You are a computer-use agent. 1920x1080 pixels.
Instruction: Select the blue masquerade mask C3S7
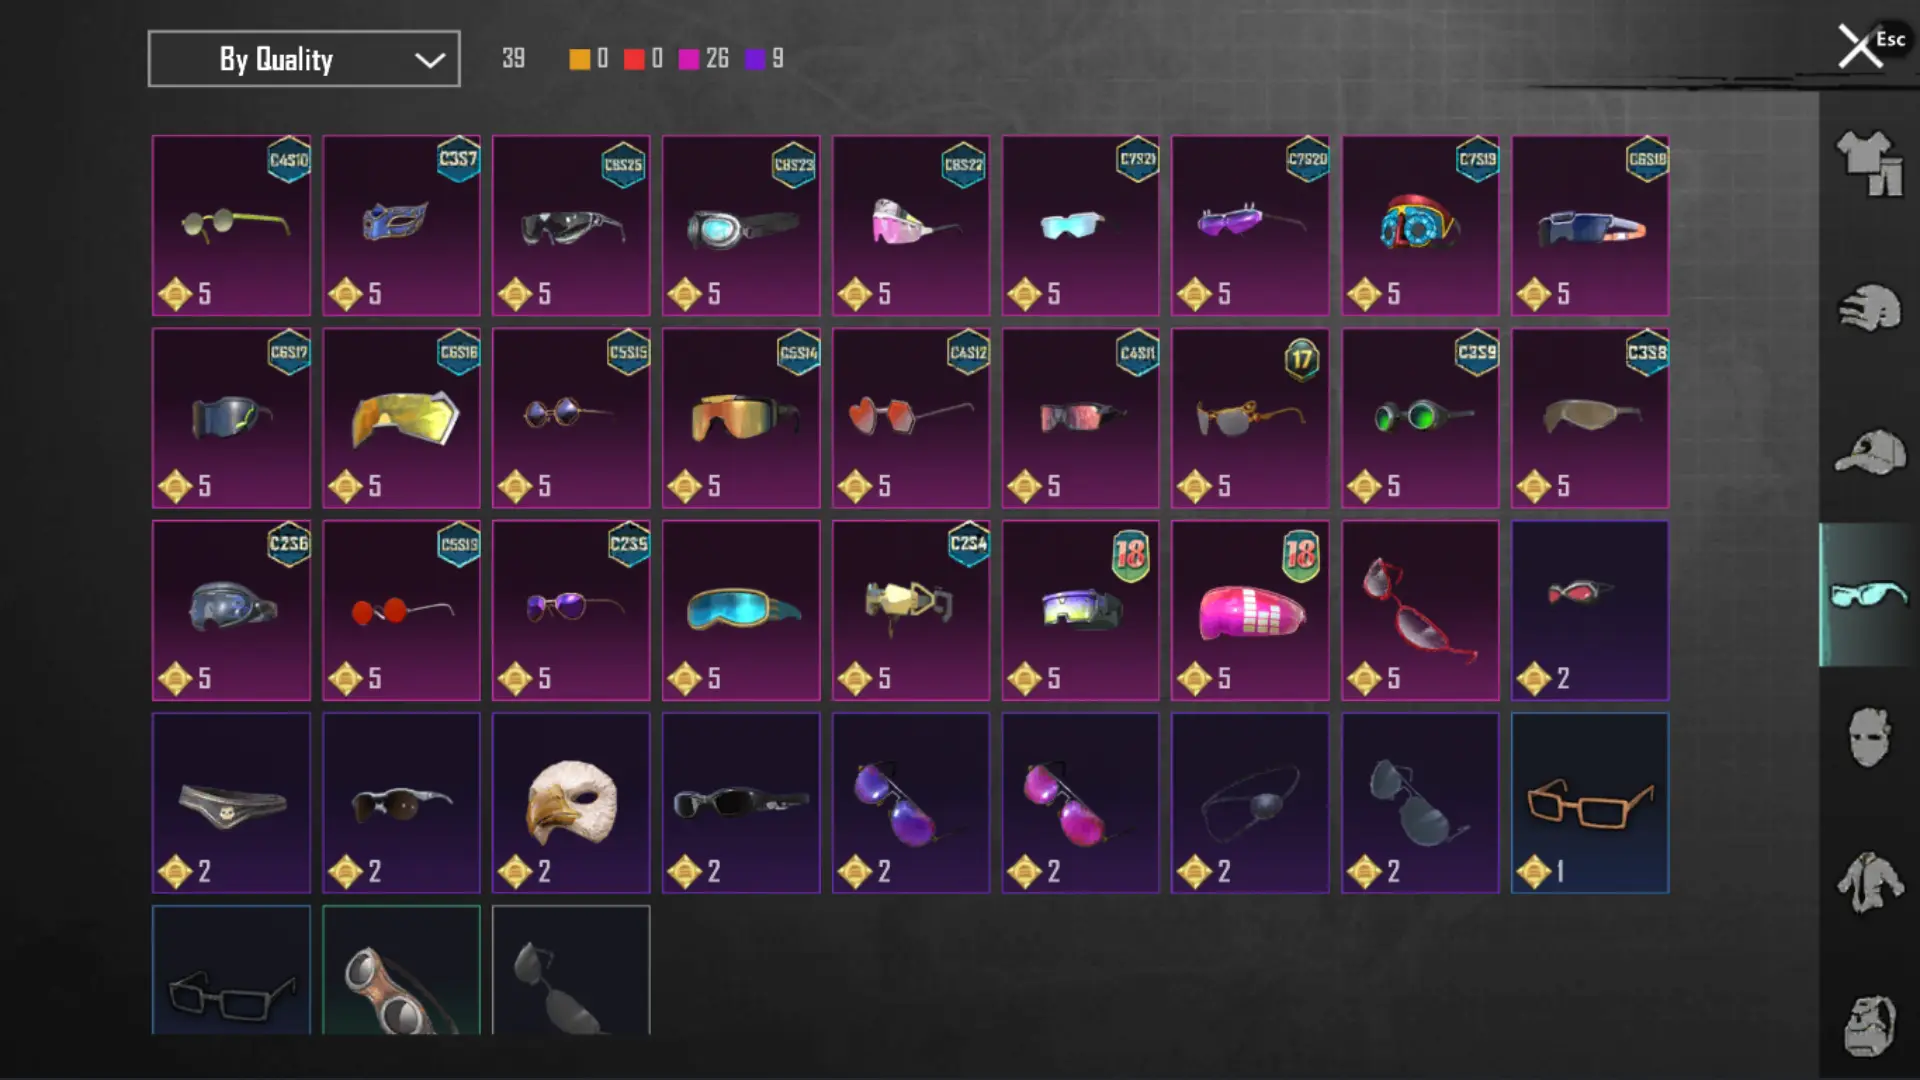pyautogui.click(x=401, y=226)
